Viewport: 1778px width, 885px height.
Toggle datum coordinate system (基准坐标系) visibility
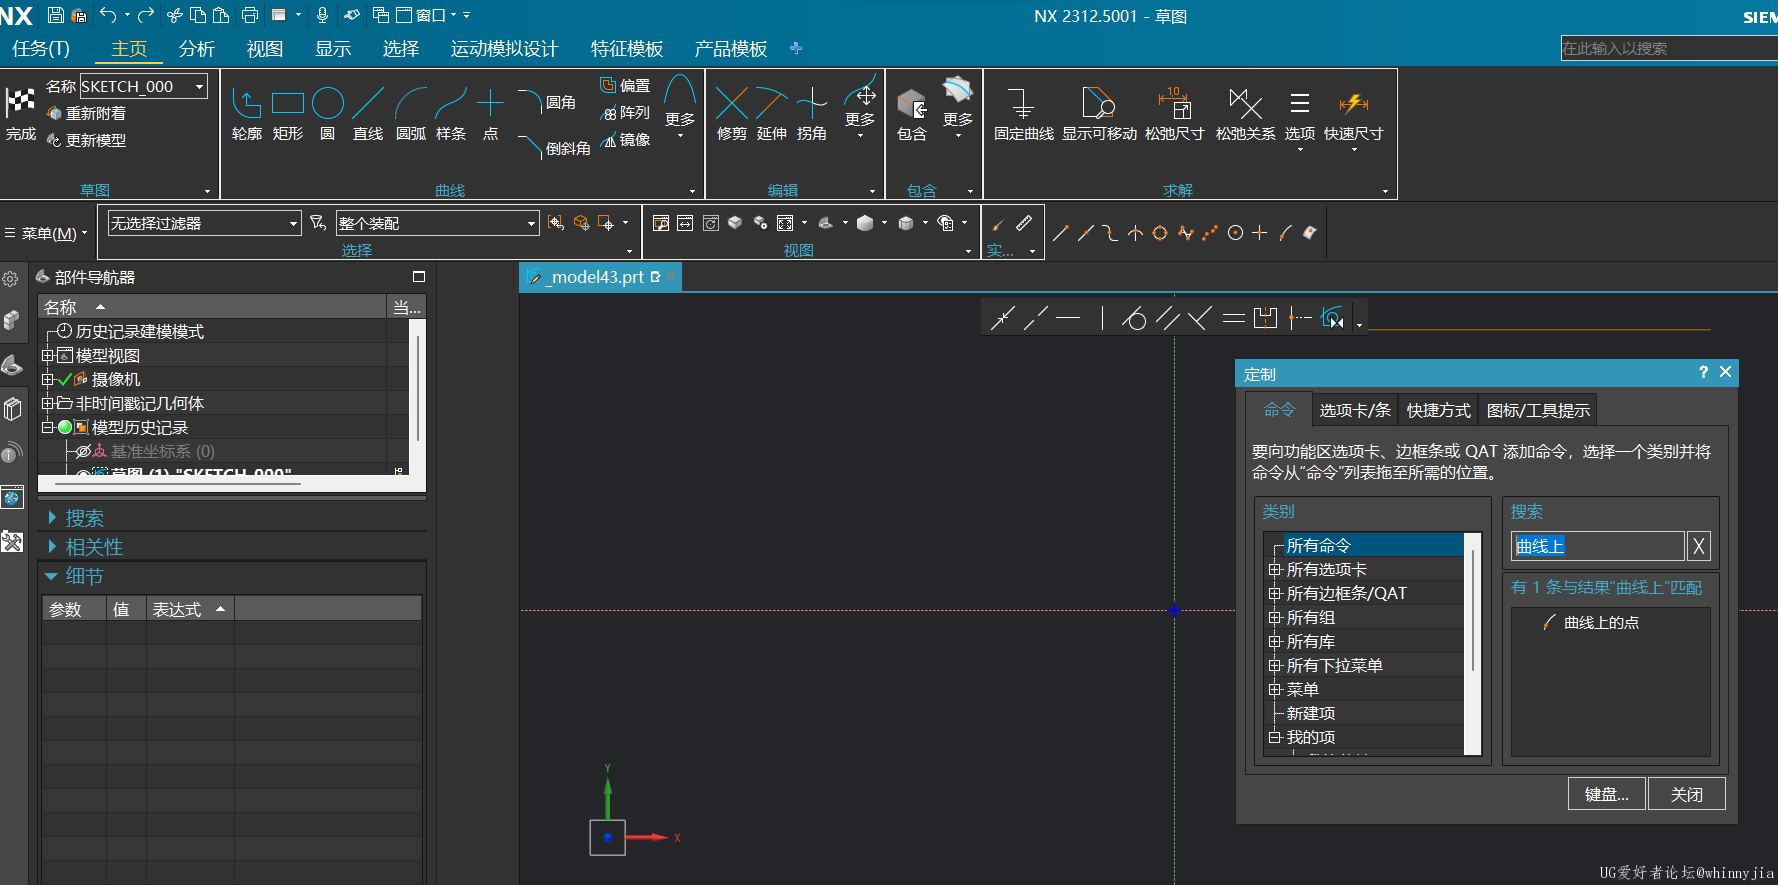[83, 451]
